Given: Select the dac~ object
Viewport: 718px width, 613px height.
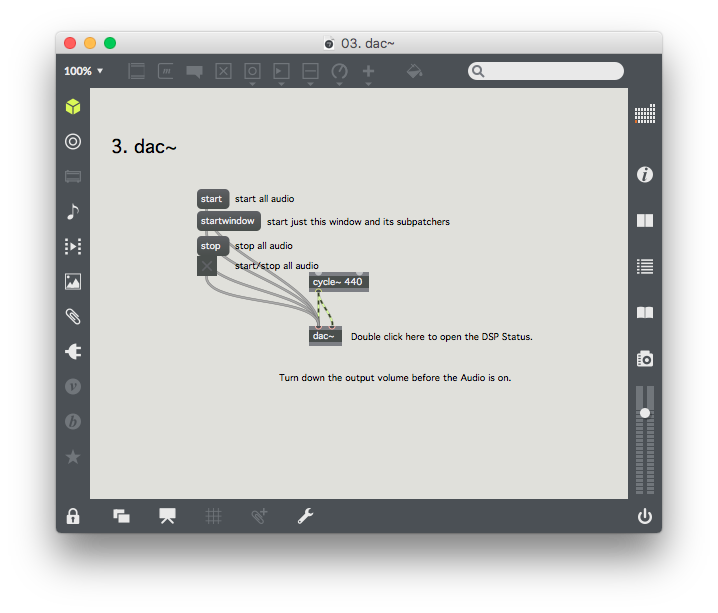Looking at the screenshot, I should 325,336.
